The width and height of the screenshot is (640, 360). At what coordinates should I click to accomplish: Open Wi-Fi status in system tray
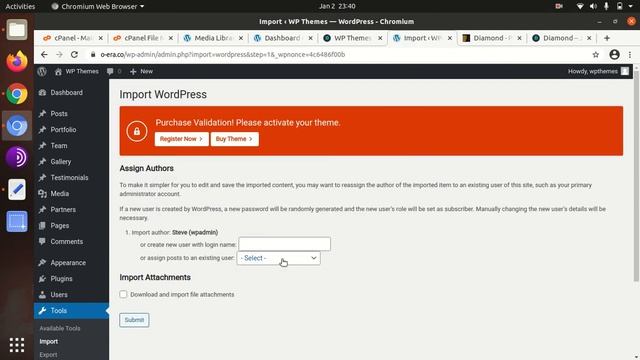pyautogui.click(x=580, y=6)
